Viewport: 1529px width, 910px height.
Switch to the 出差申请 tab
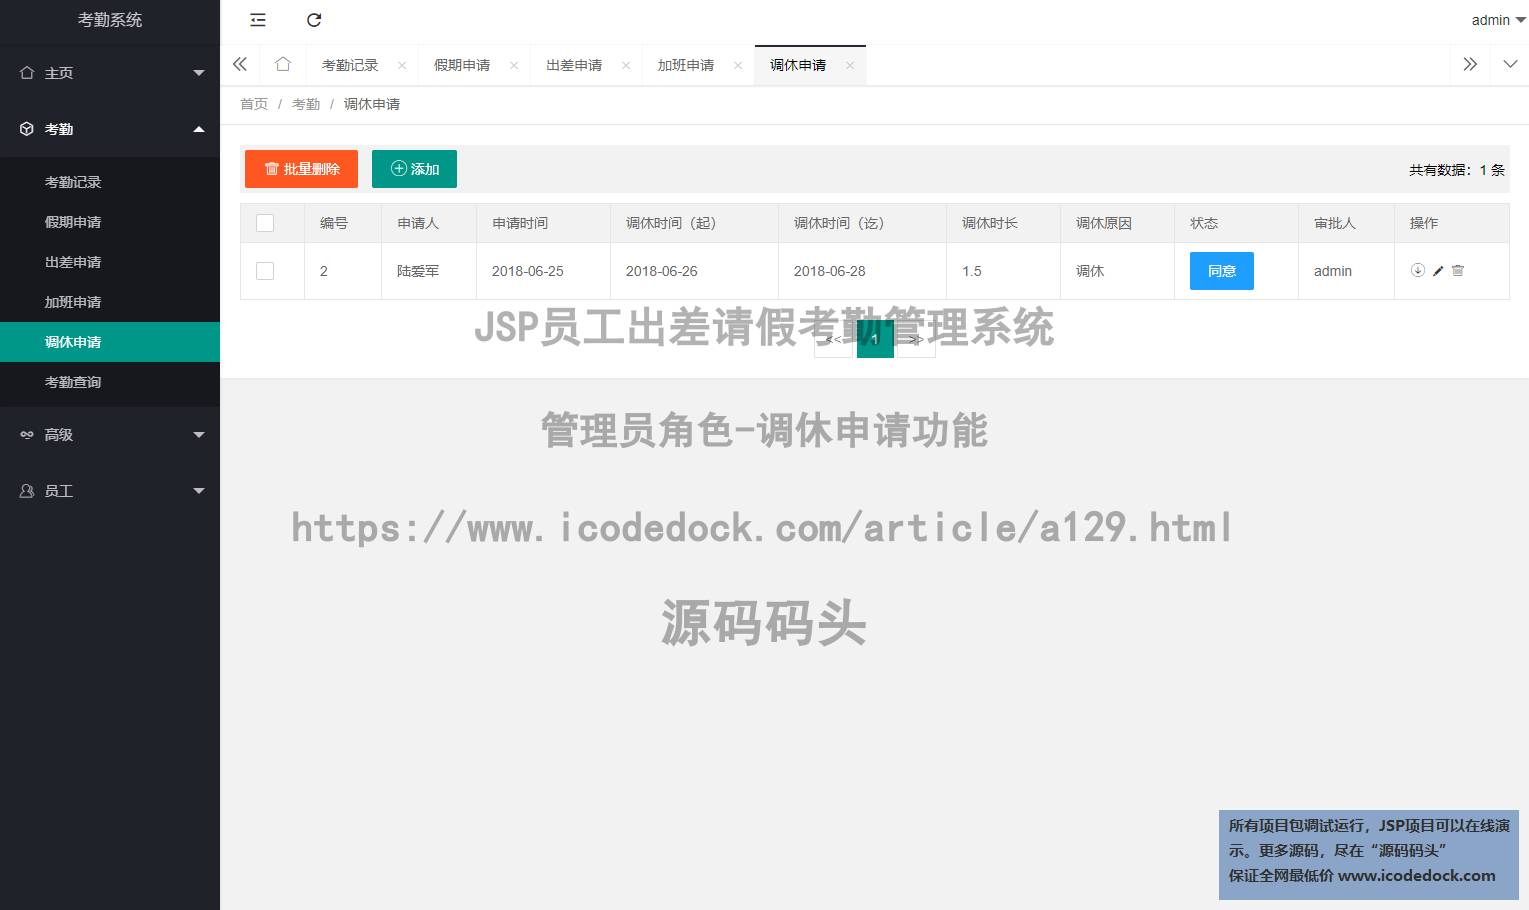click(574, 65)
